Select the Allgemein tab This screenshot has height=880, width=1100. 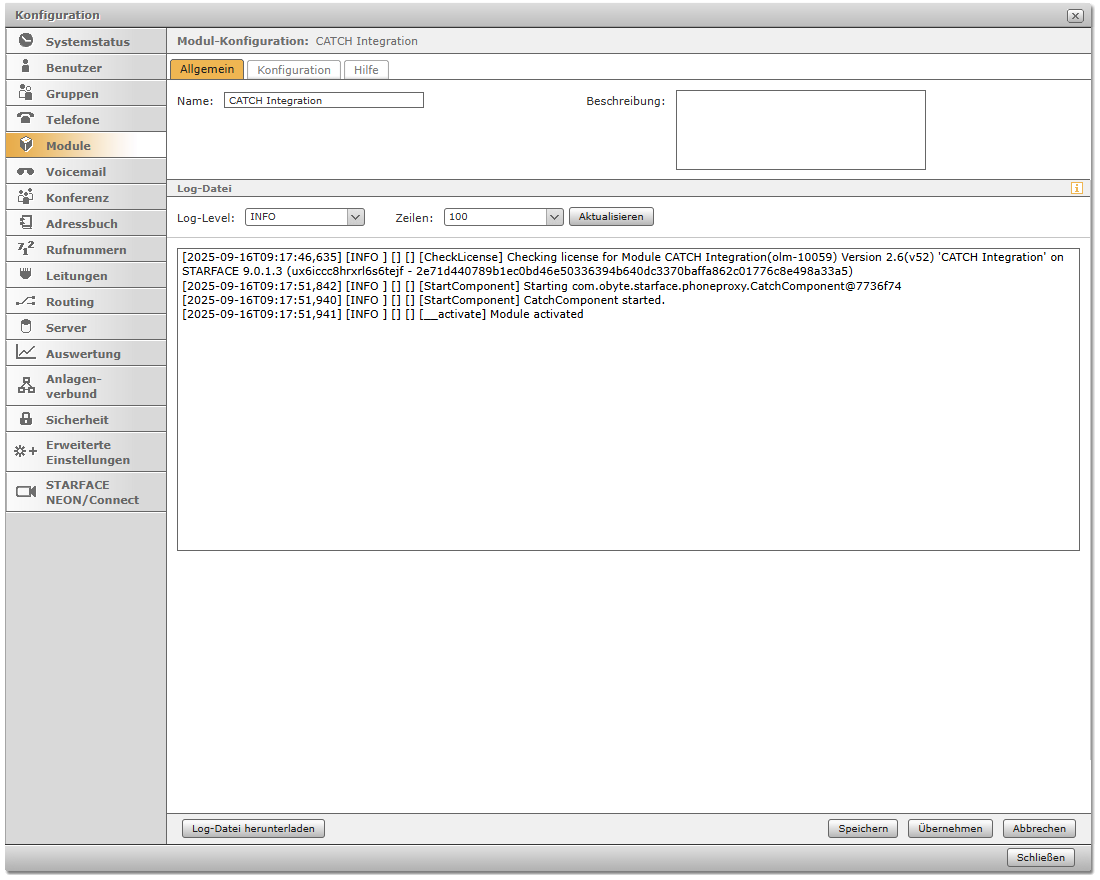click(x=207, y=70)
